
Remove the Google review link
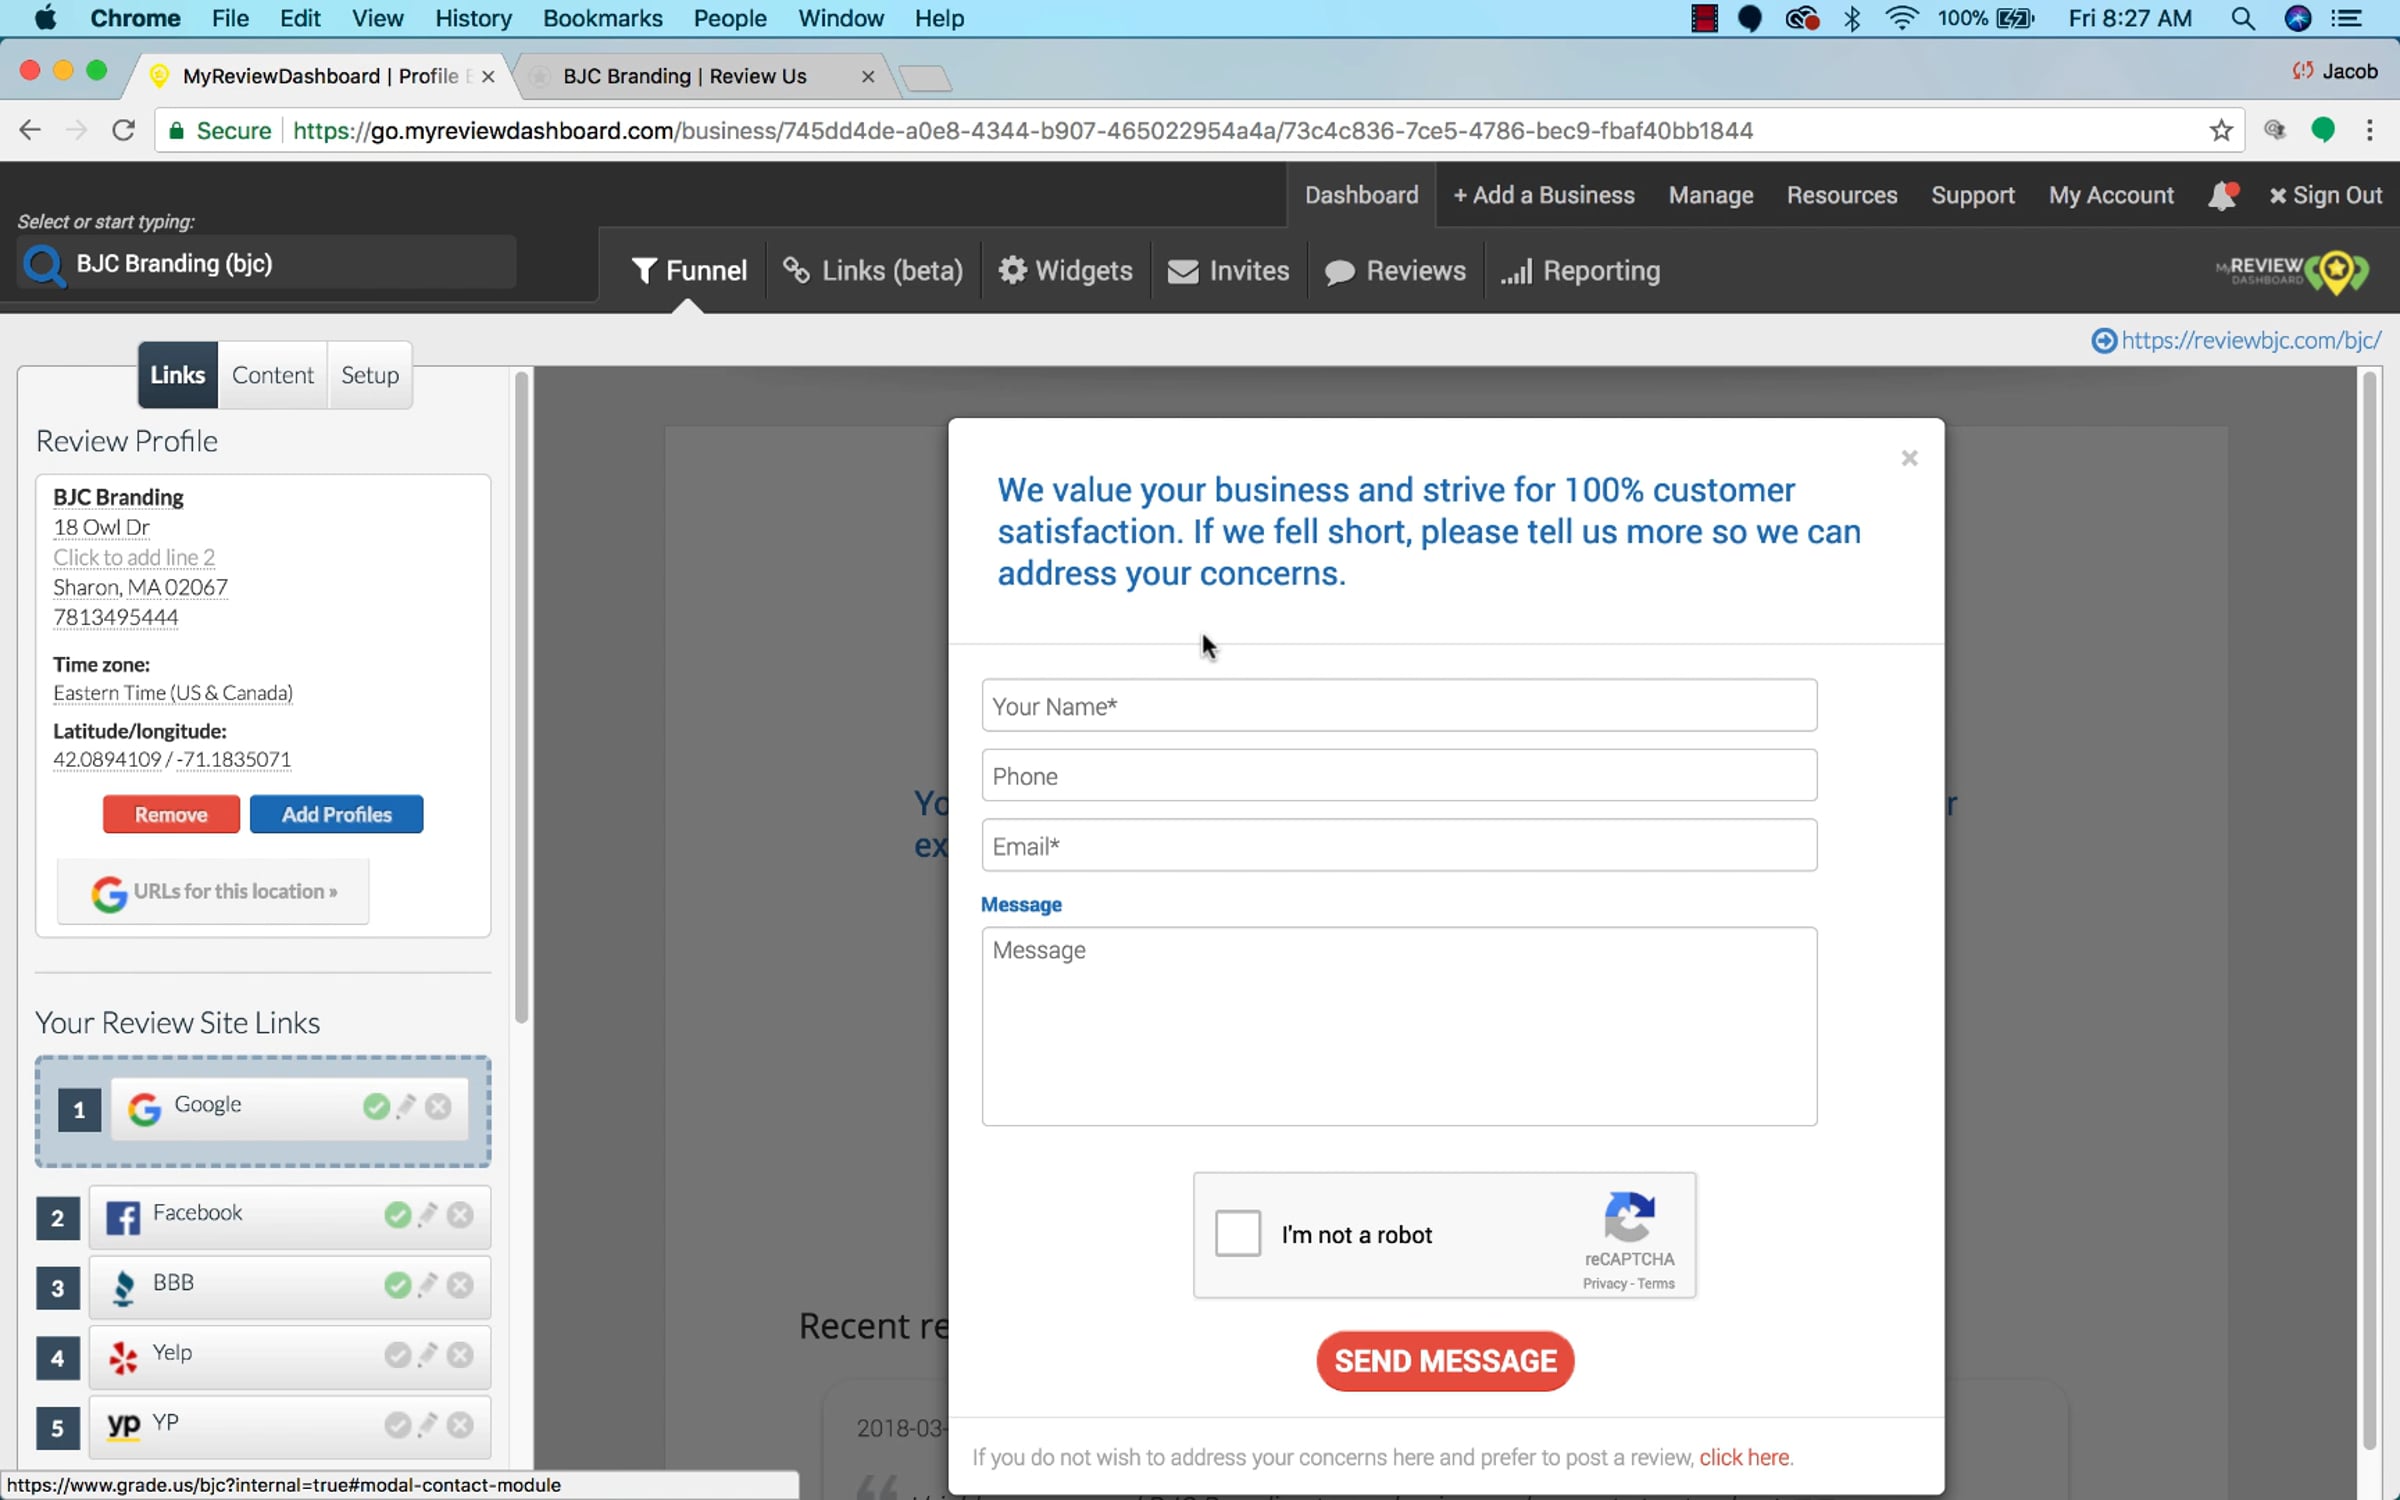438,1106
